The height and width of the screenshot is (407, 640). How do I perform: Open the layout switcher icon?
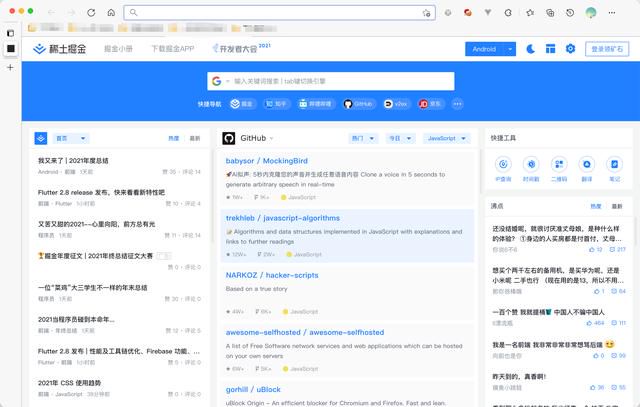pos(550,49)
